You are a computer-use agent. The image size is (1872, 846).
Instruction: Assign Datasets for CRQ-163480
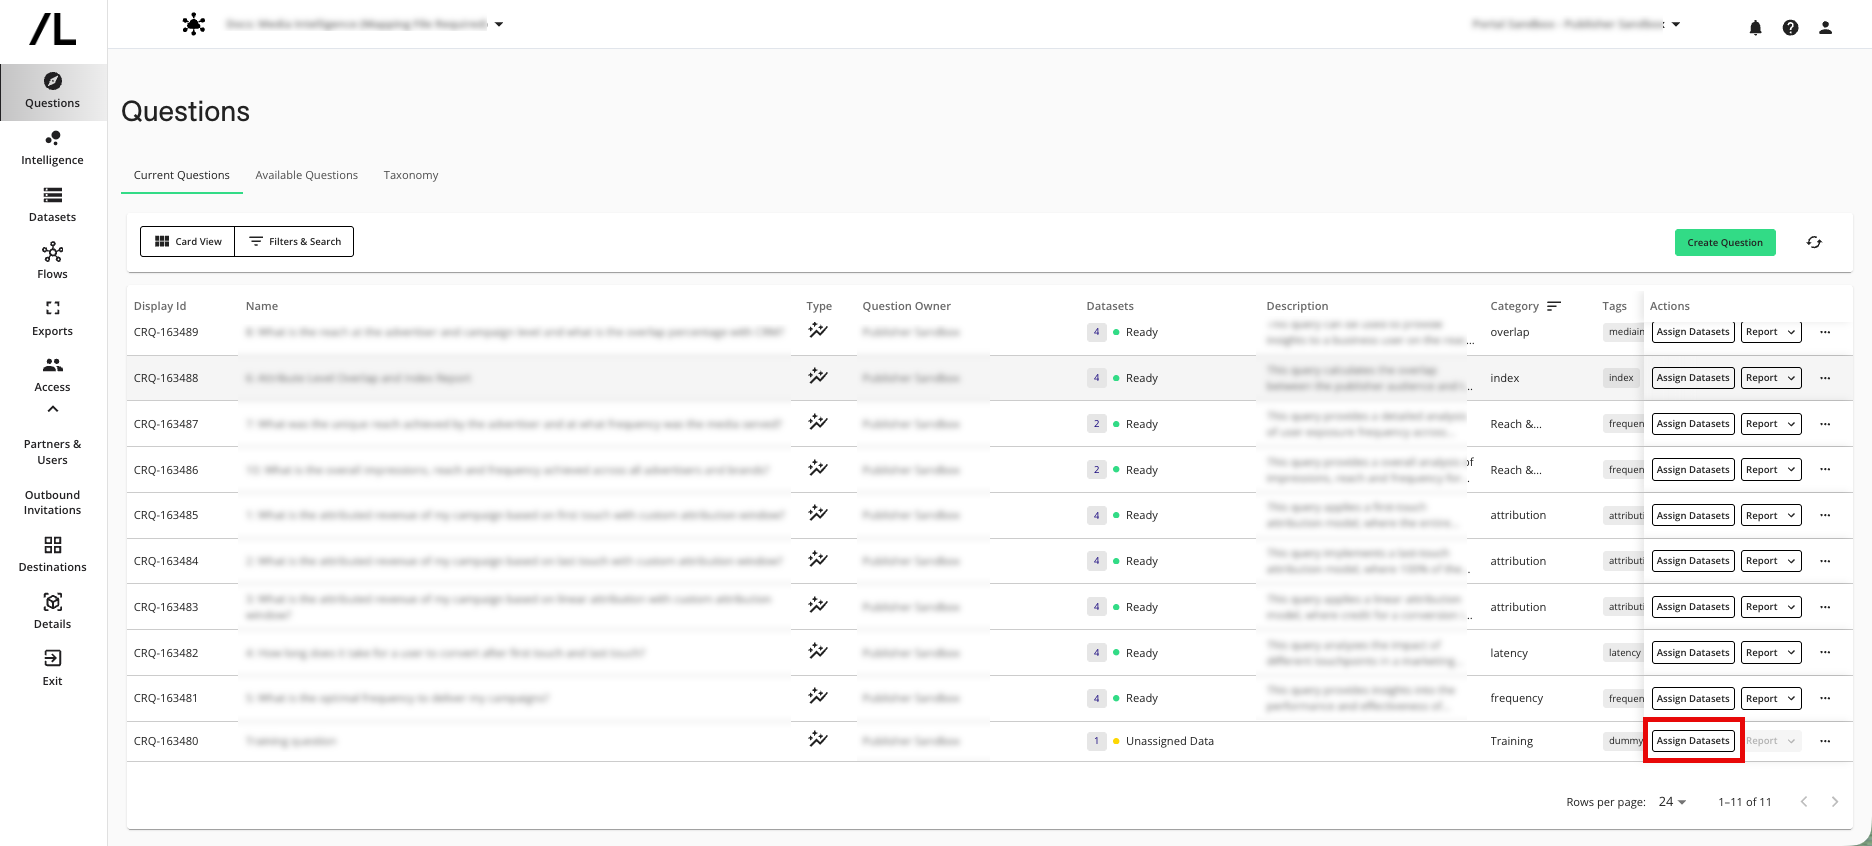point(1693,741)
